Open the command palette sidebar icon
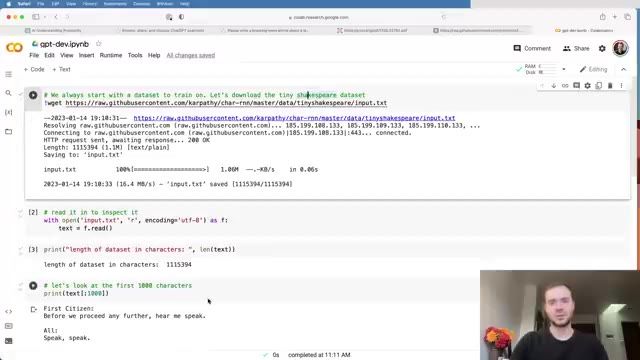The image size is (640, 360). click(x=9, y=326)
